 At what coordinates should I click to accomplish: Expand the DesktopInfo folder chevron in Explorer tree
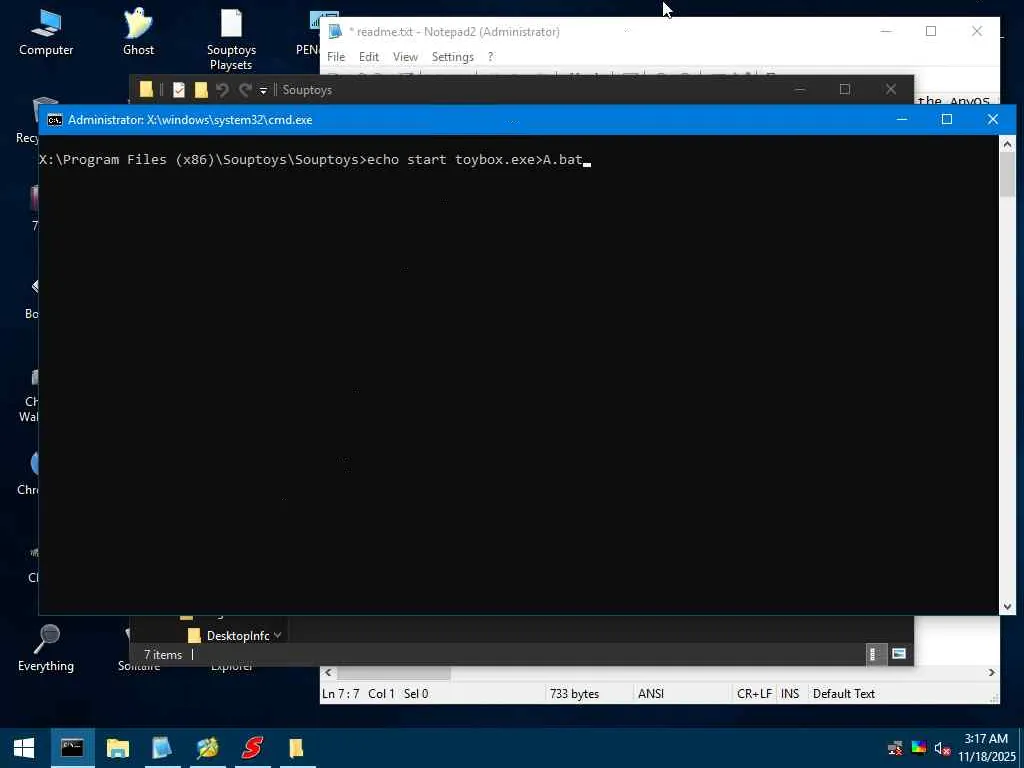tap(278, 635)
